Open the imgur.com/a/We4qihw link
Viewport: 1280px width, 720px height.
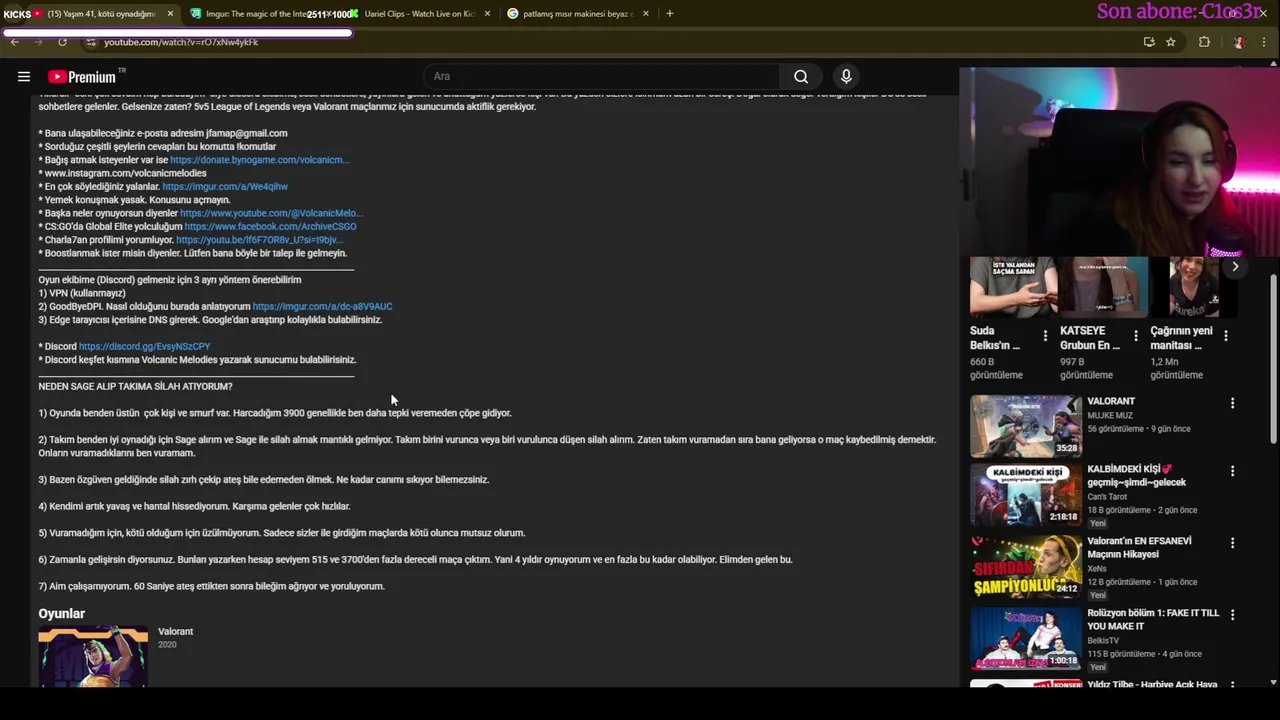pyautogui.click(x=225, y=186)
